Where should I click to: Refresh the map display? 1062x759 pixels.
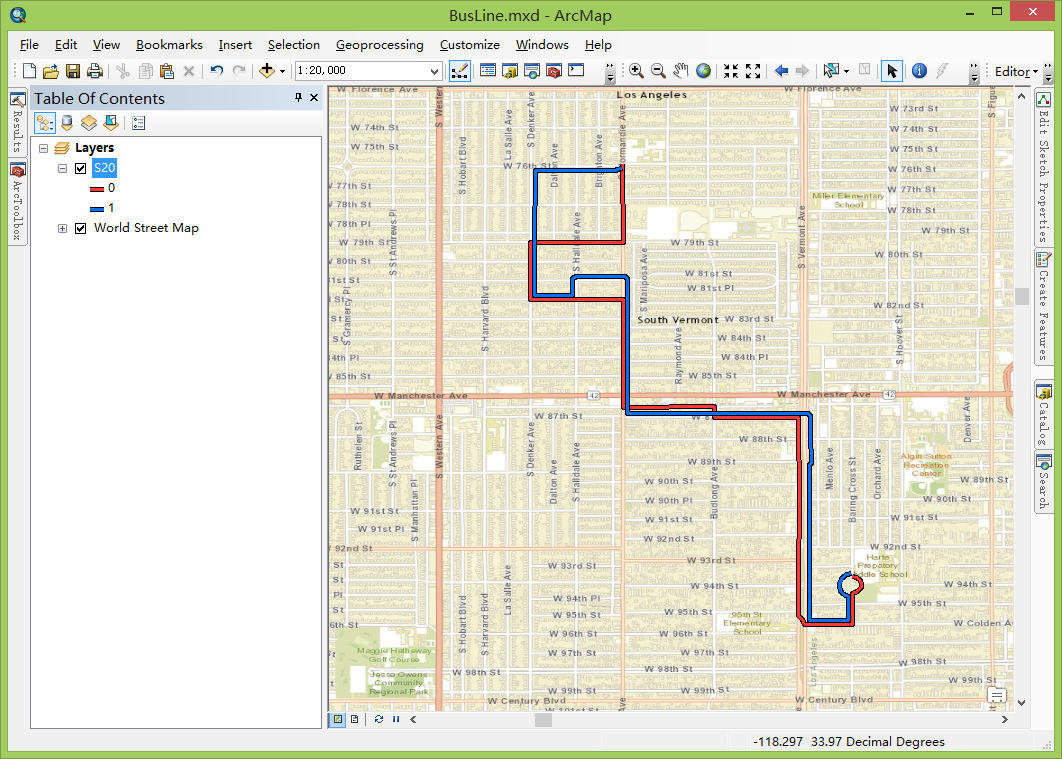coord(379,719)
